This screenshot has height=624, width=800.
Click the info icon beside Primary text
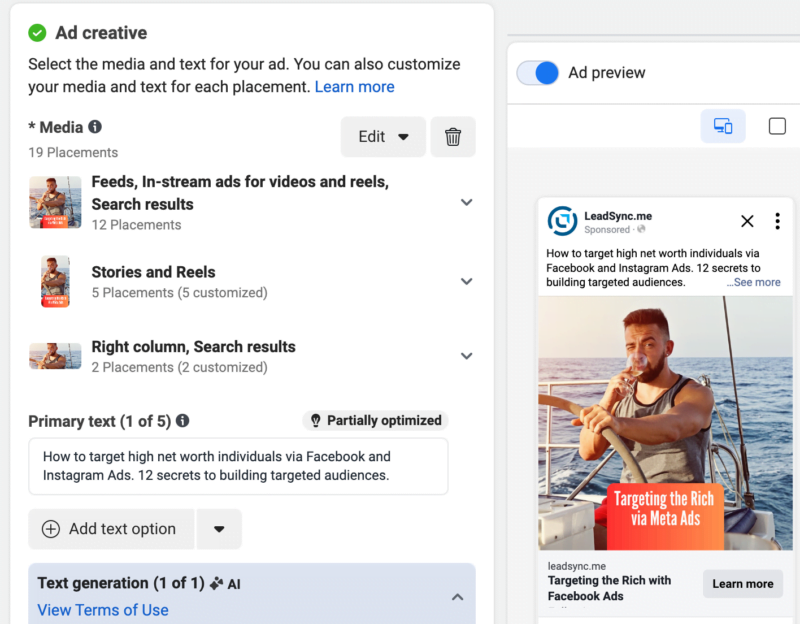(183, 421)
